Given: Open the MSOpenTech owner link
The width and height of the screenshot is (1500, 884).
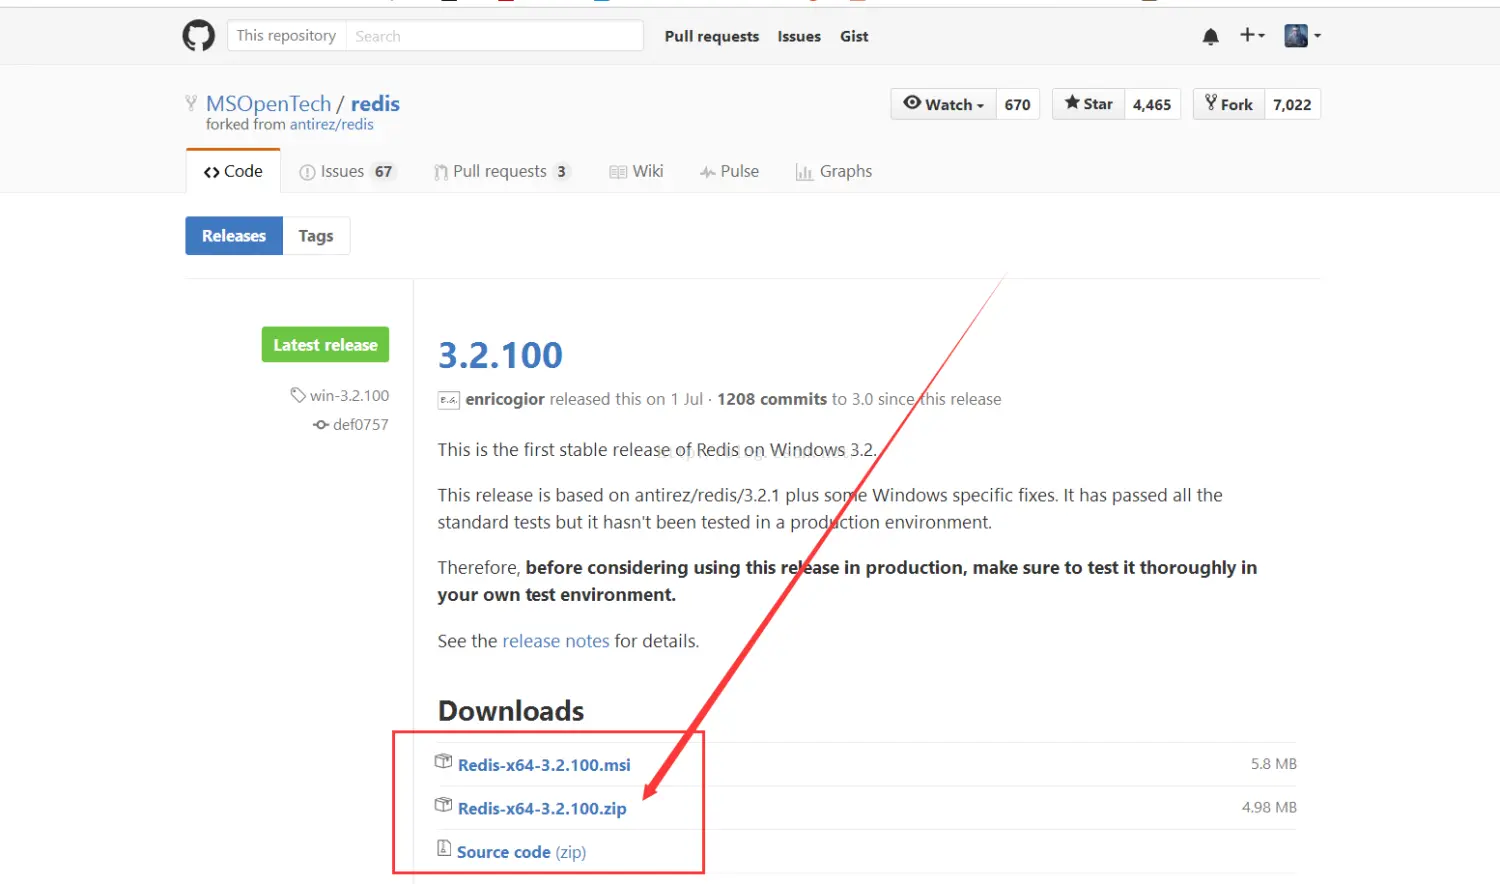Looking at the screenshot, I should pos(268,103).
